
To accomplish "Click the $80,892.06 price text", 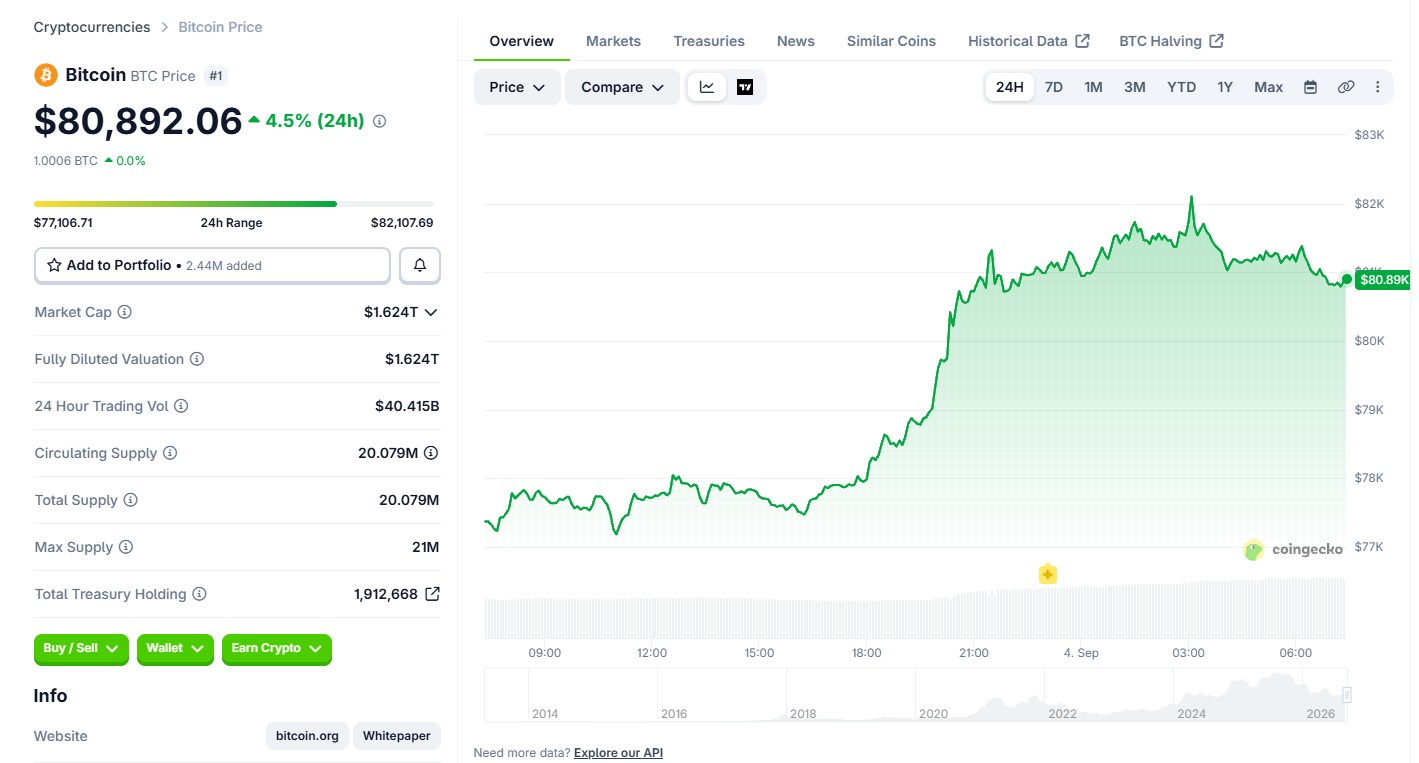I will tap(138, 121).
